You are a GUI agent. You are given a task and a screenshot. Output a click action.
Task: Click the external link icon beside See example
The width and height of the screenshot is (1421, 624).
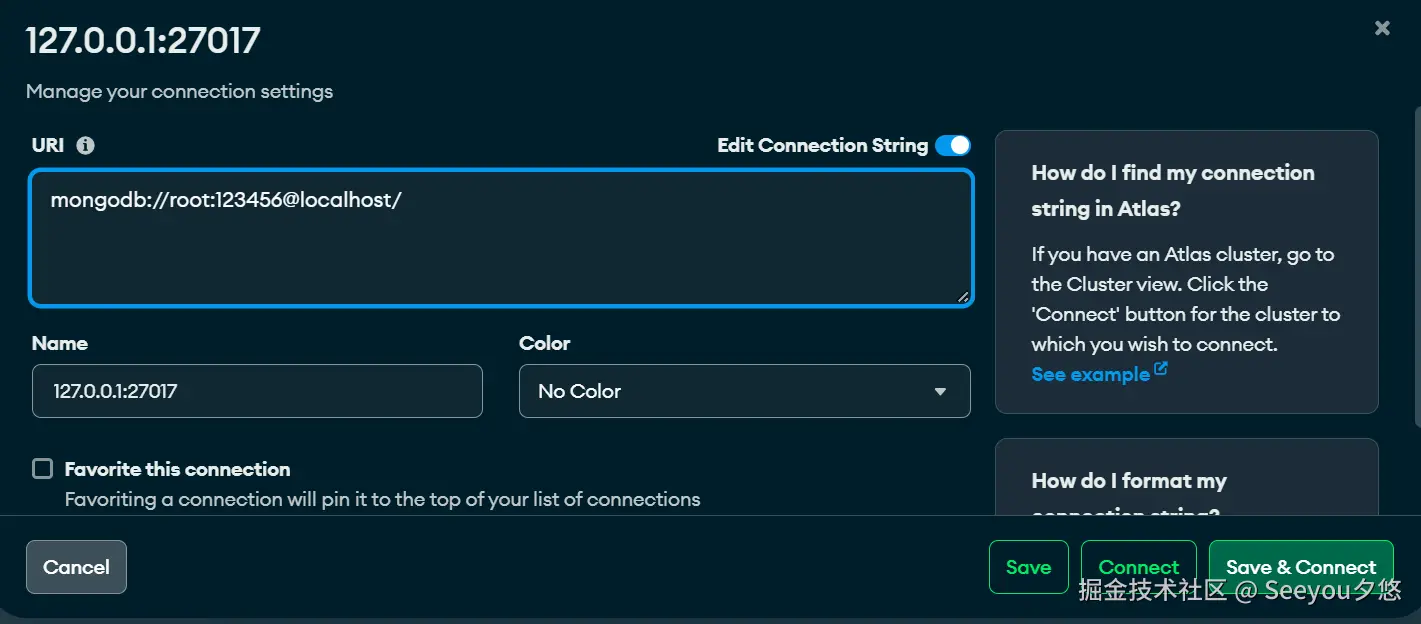coord(1161,369)
